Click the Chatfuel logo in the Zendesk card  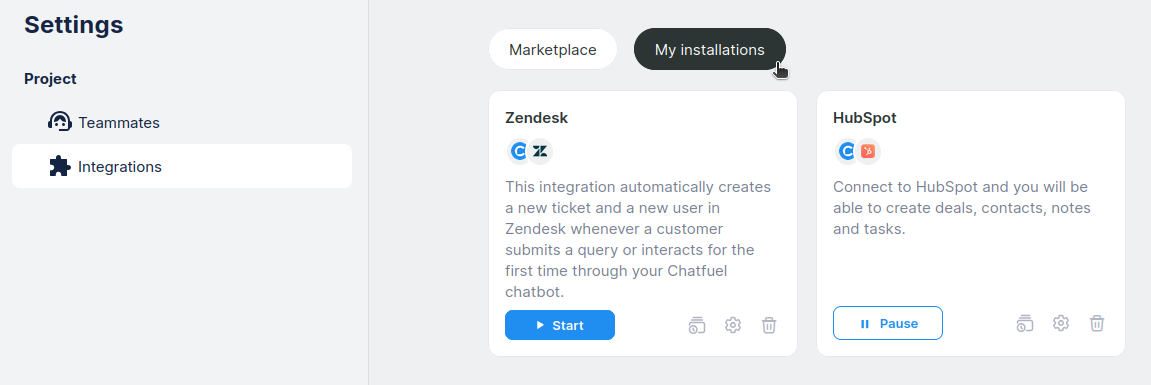coord(518,151)
